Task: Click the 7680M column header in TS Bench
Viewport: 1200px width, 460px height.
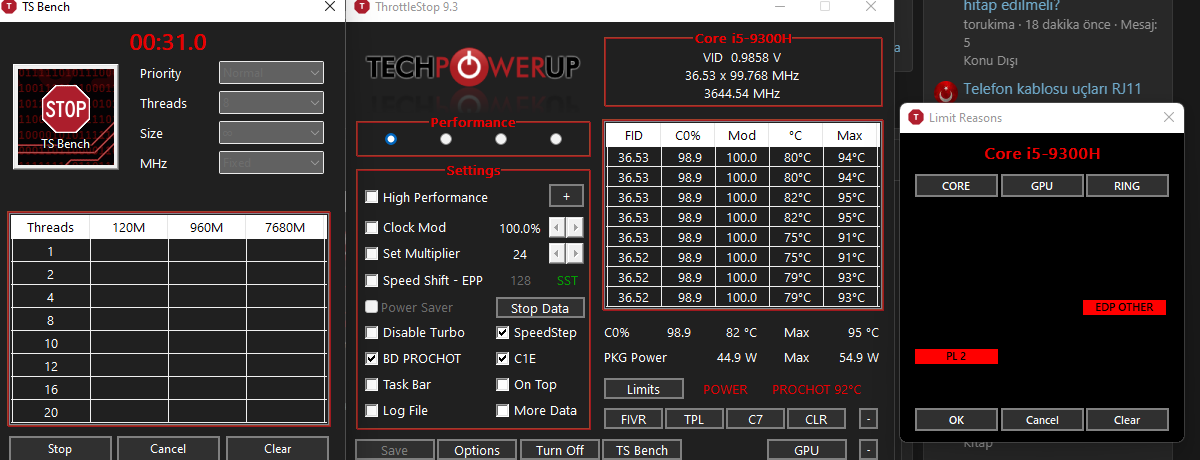Action: click(x=286, y=227)
